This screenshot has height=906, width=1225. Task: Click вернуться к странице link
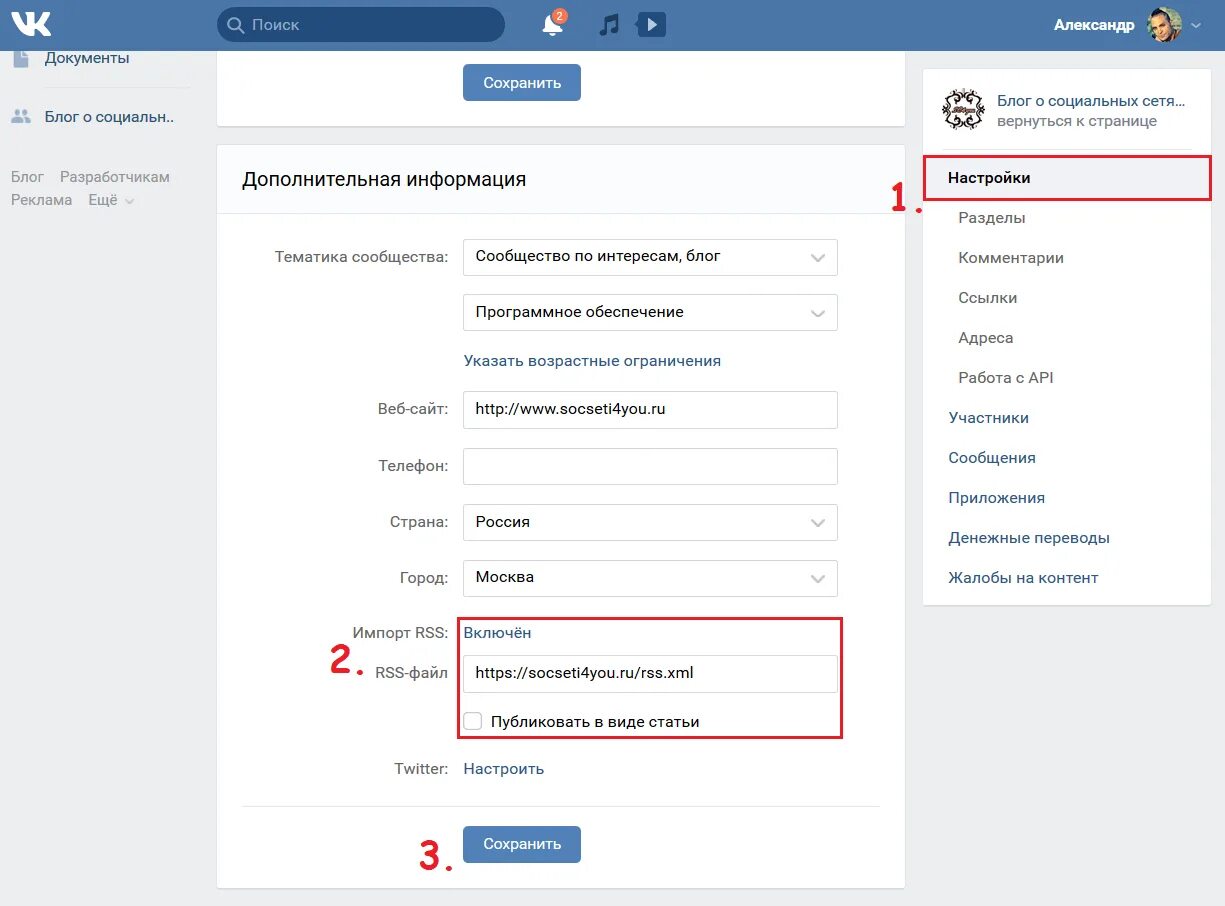[1077, 121]
